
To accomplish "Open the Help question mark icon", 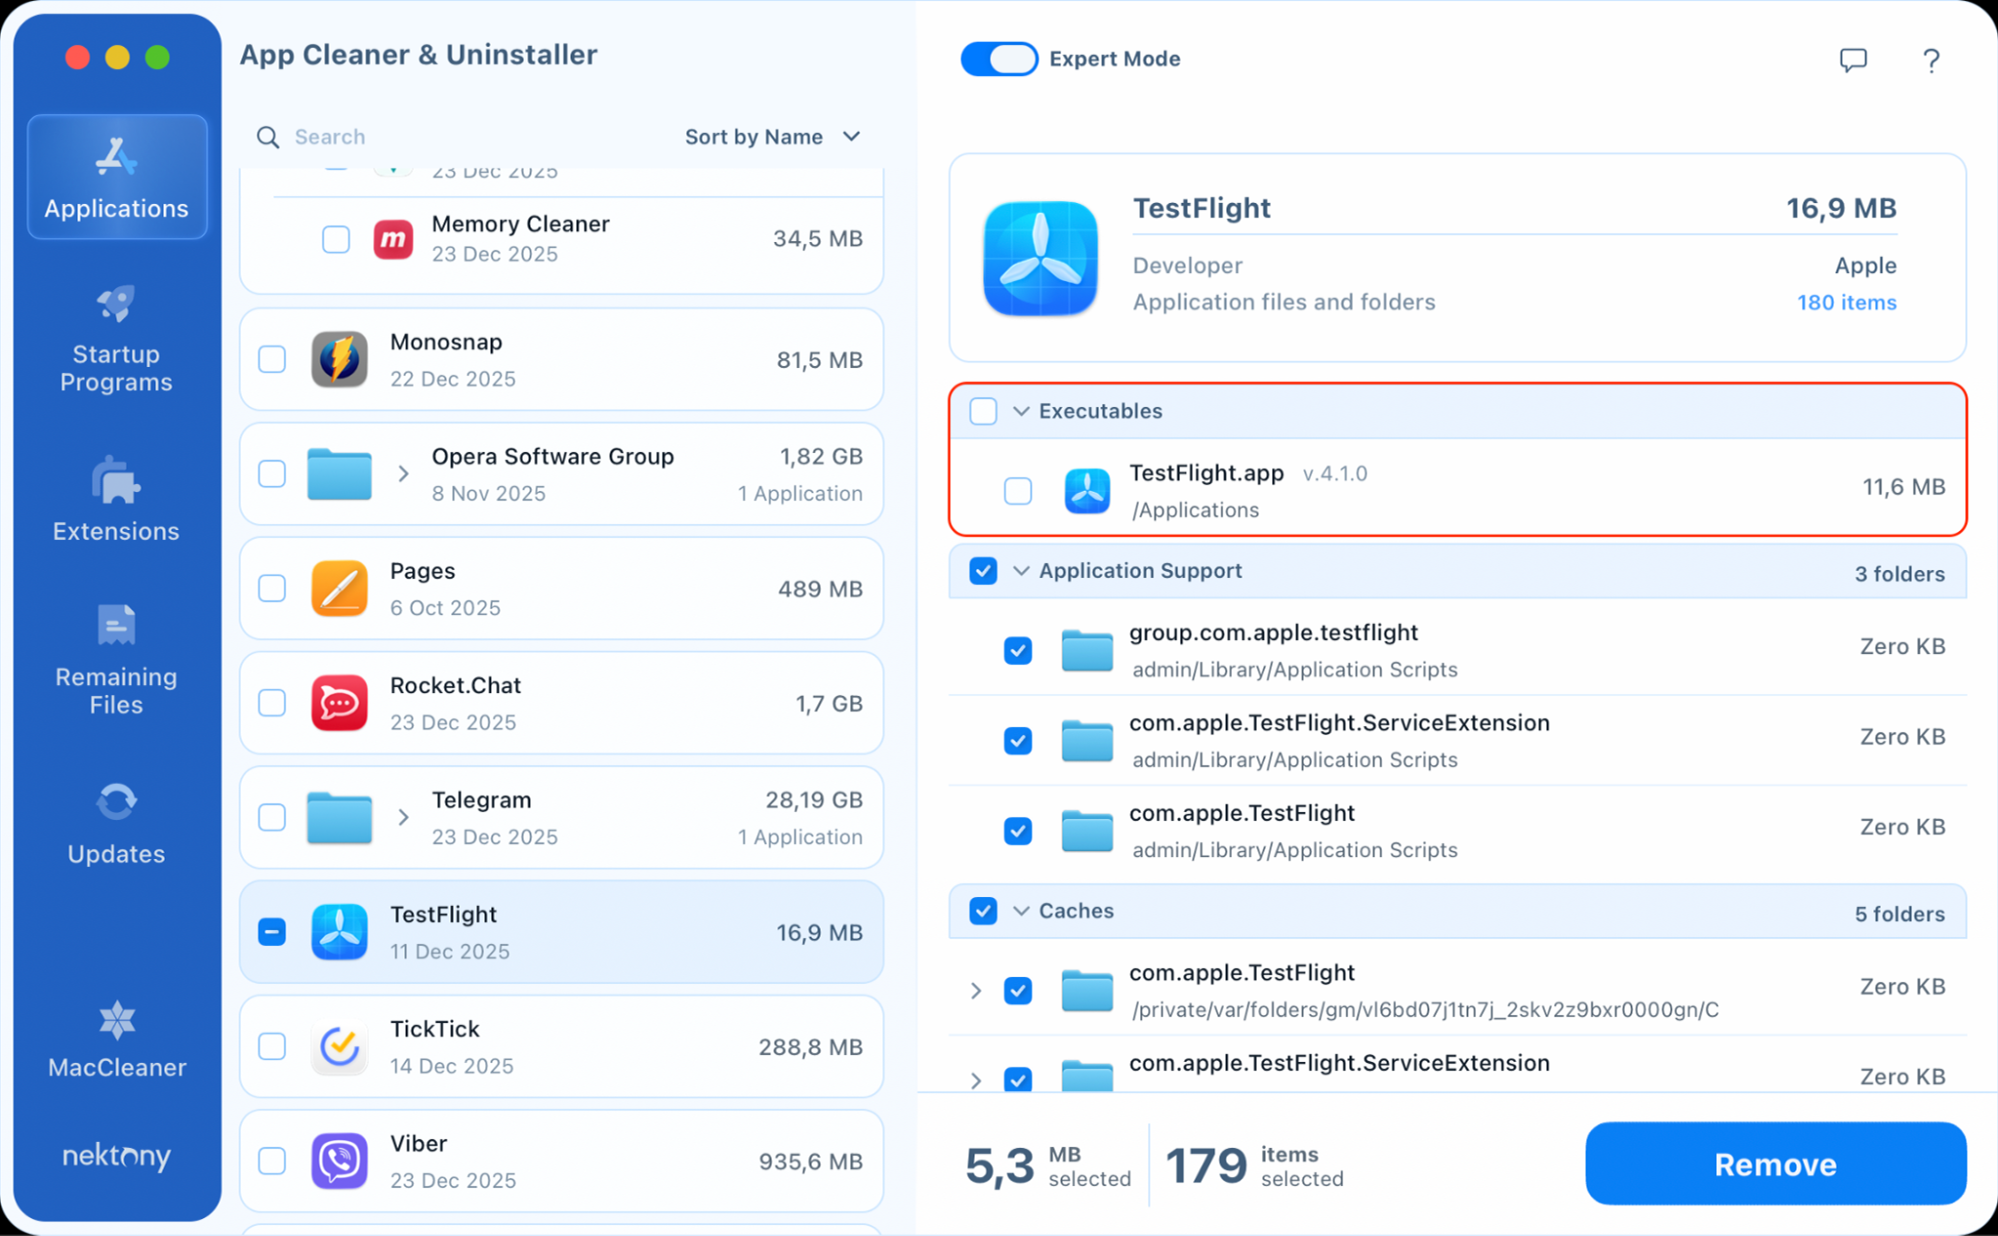I will (1931, 60).
